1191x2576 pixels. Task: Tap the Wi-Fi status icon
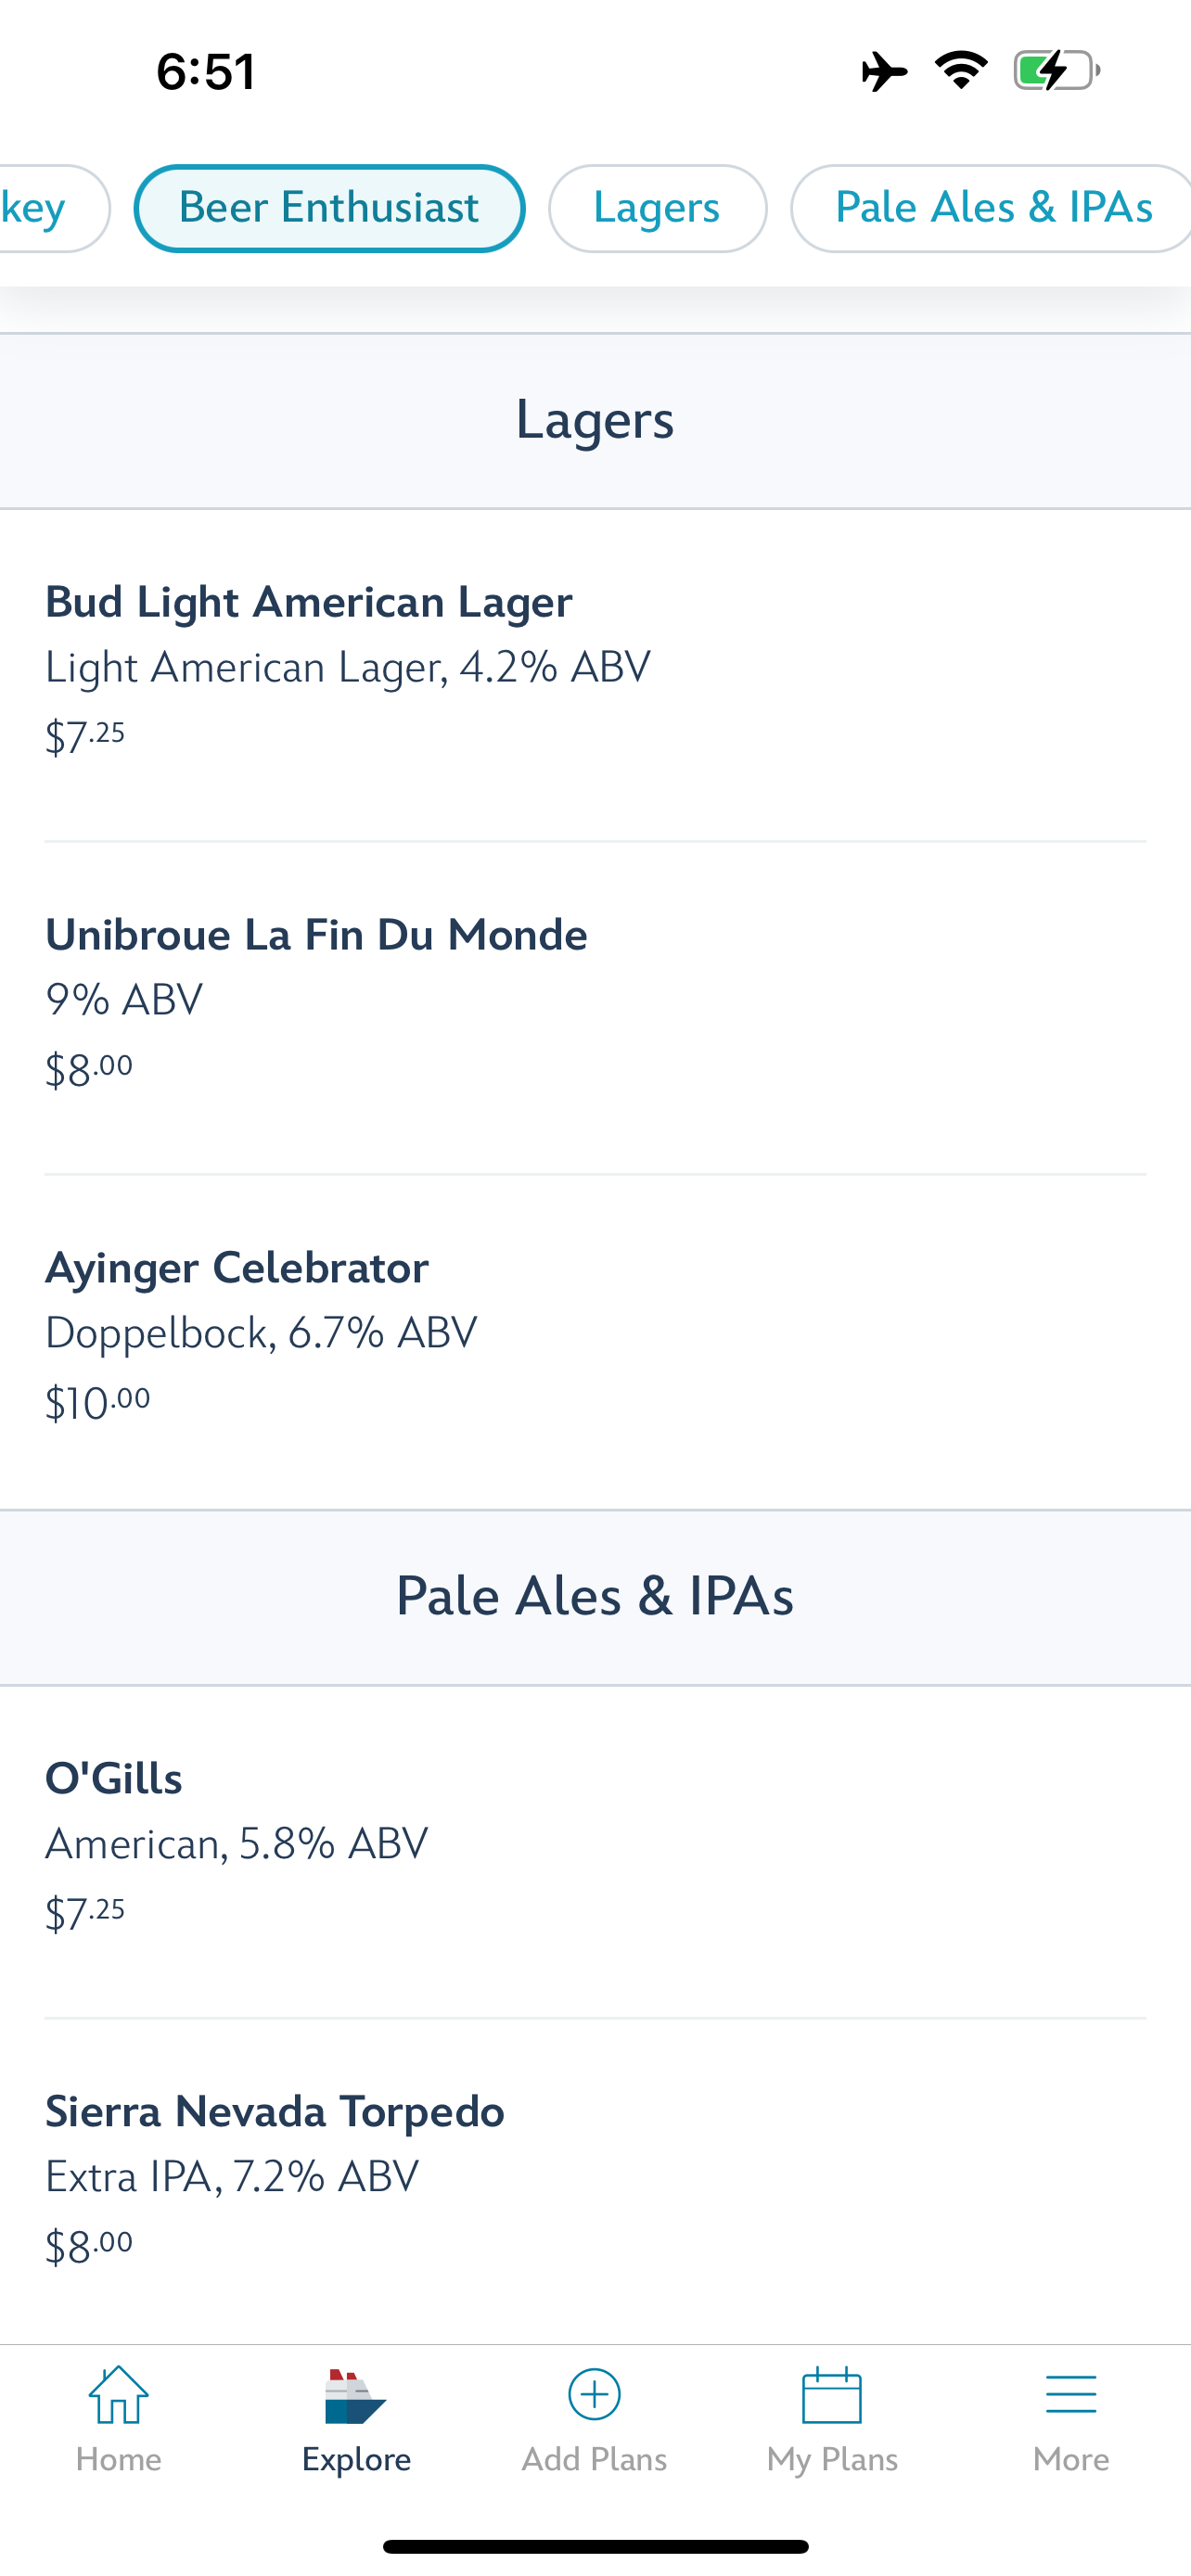961,71
